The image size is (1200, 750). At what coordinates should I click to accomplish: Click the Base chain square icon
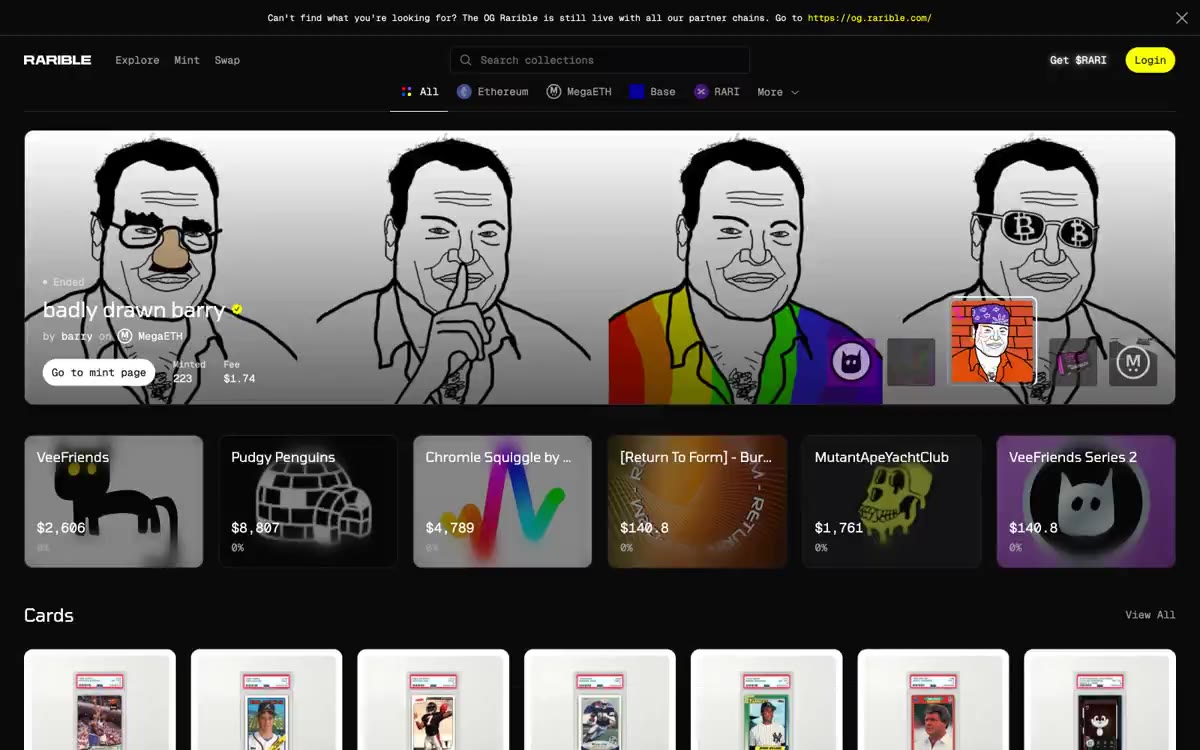(x=636, y=91)
